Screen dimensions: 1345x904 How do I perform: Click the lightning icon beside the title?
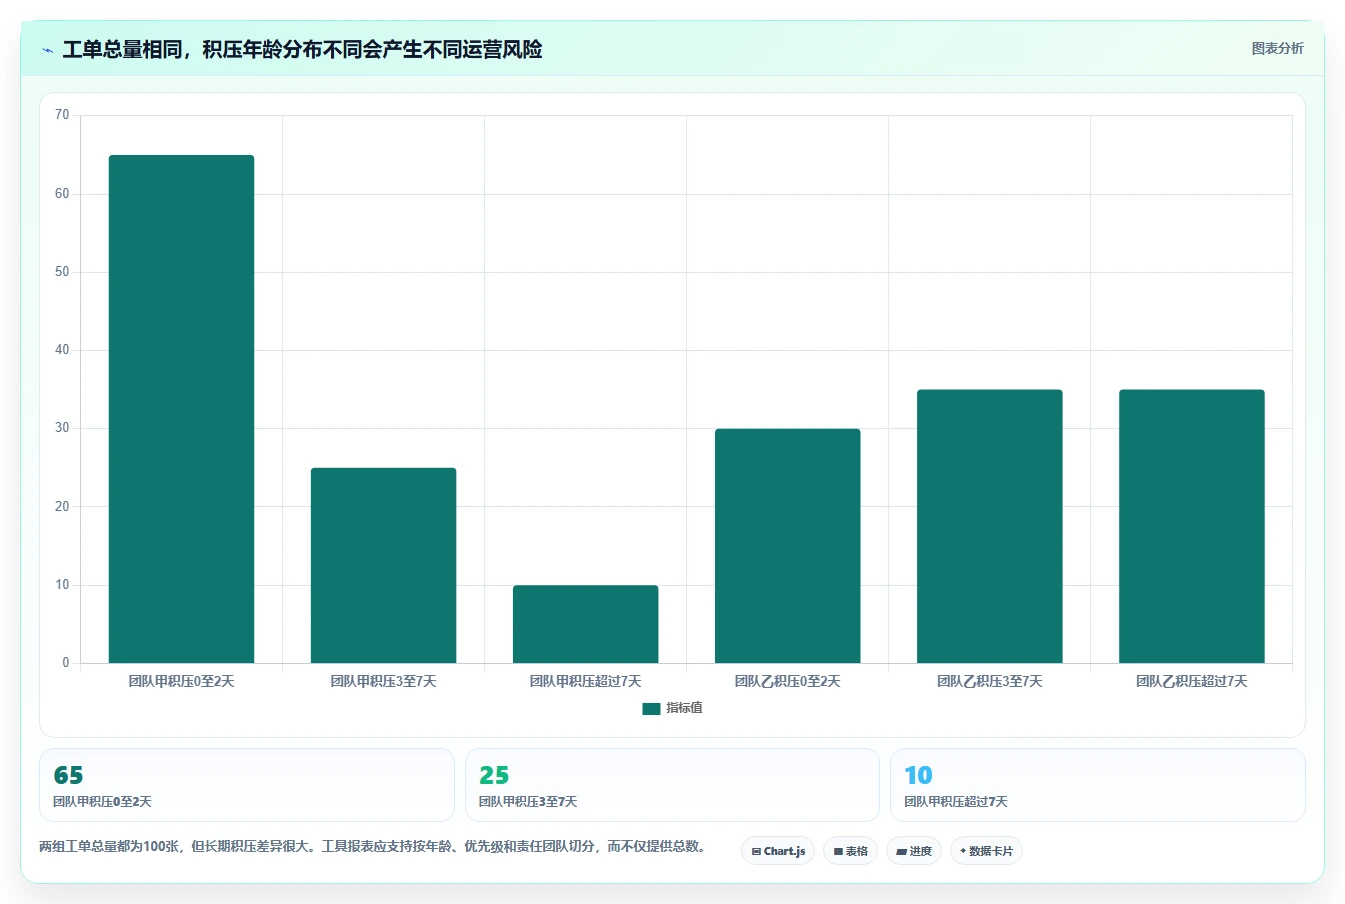(x=47, y=50)
